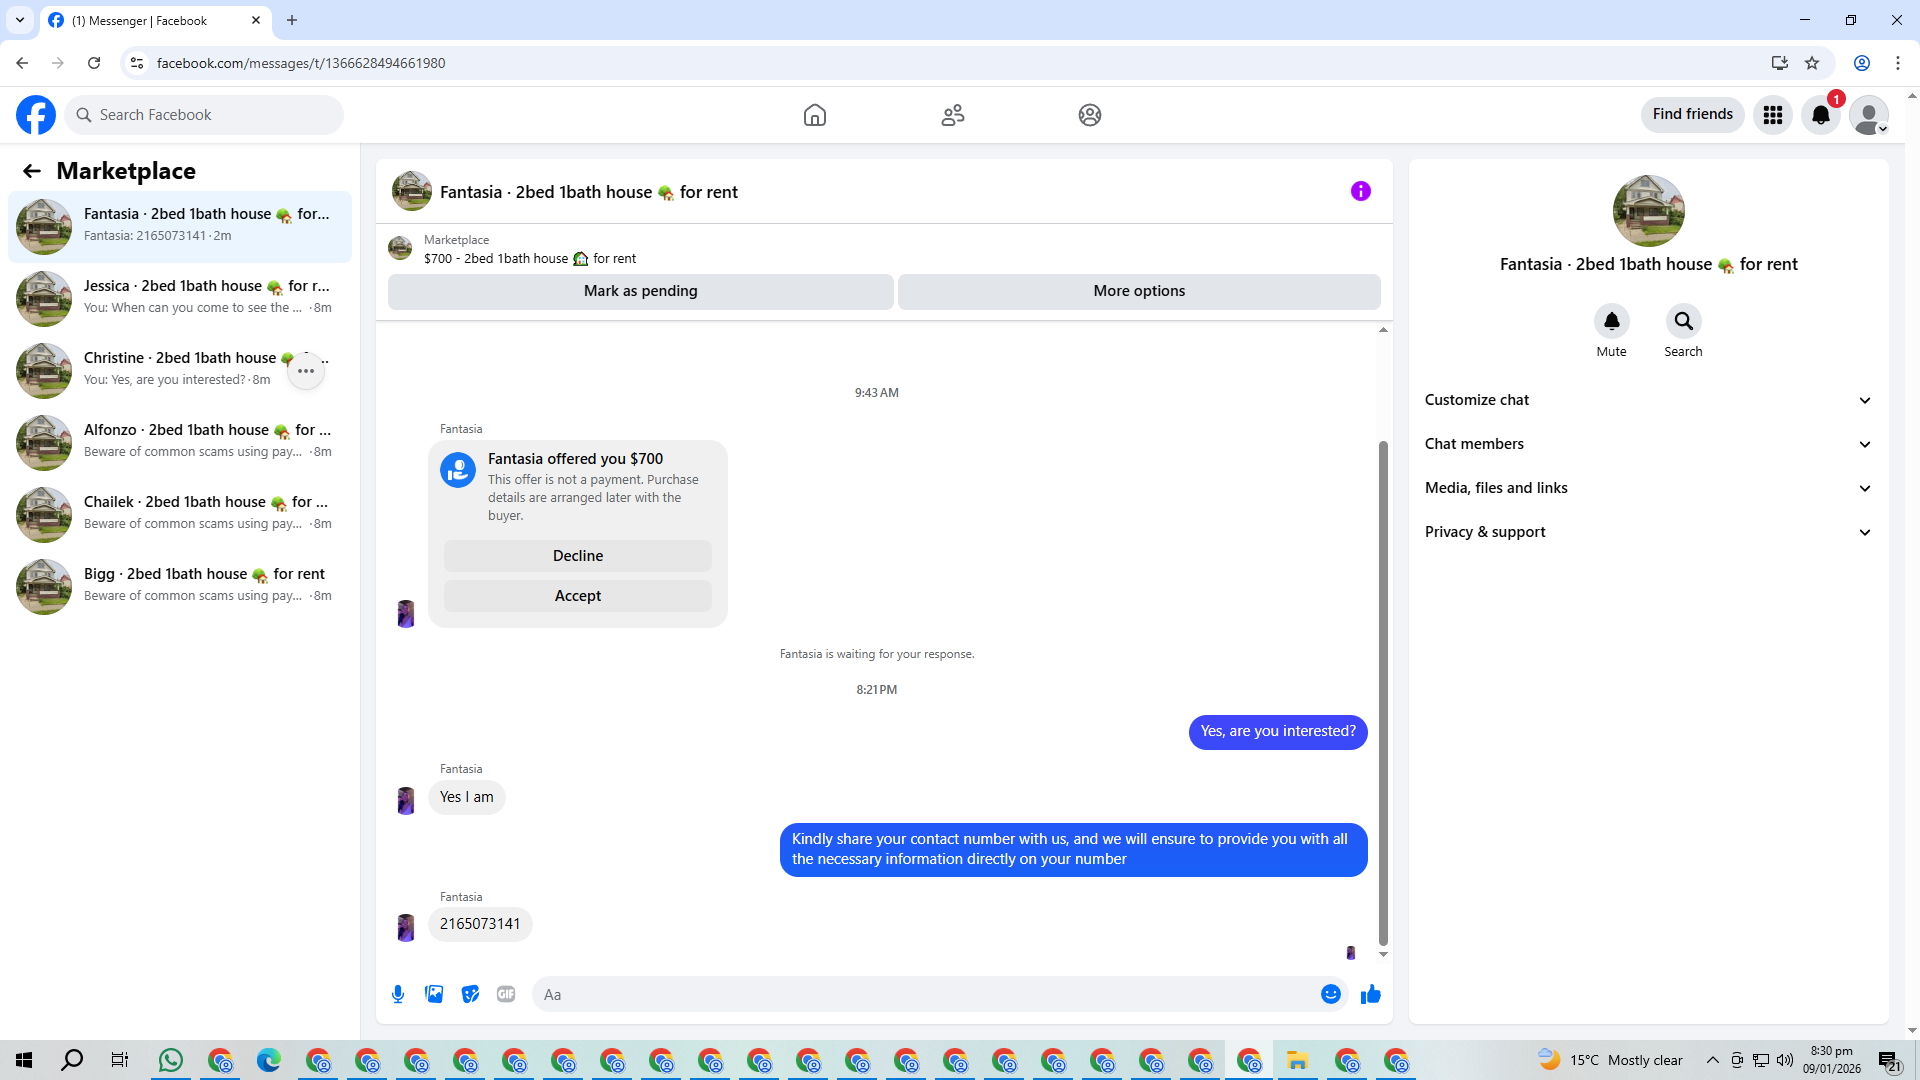The width and height of the screenshot is (1920, 1080).
Task: Expand Privacy & support section
Action: (1648, 532)
